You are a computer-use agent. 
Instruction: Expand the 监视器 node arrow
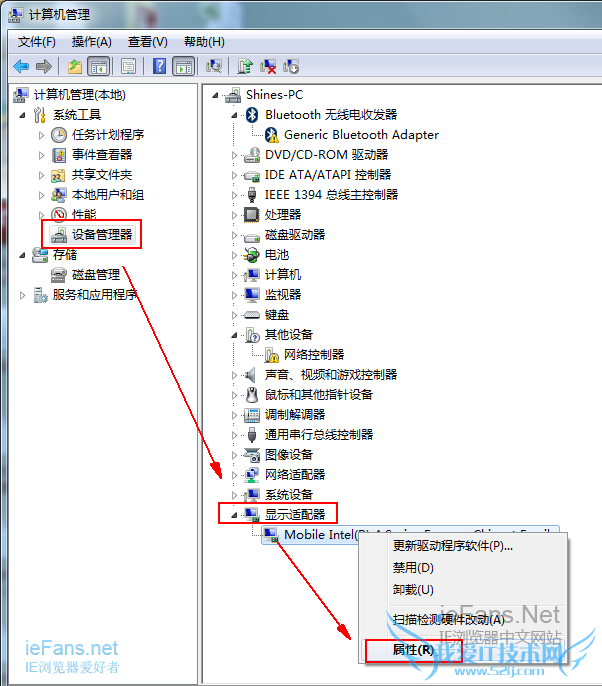click(x=234, y=295)
